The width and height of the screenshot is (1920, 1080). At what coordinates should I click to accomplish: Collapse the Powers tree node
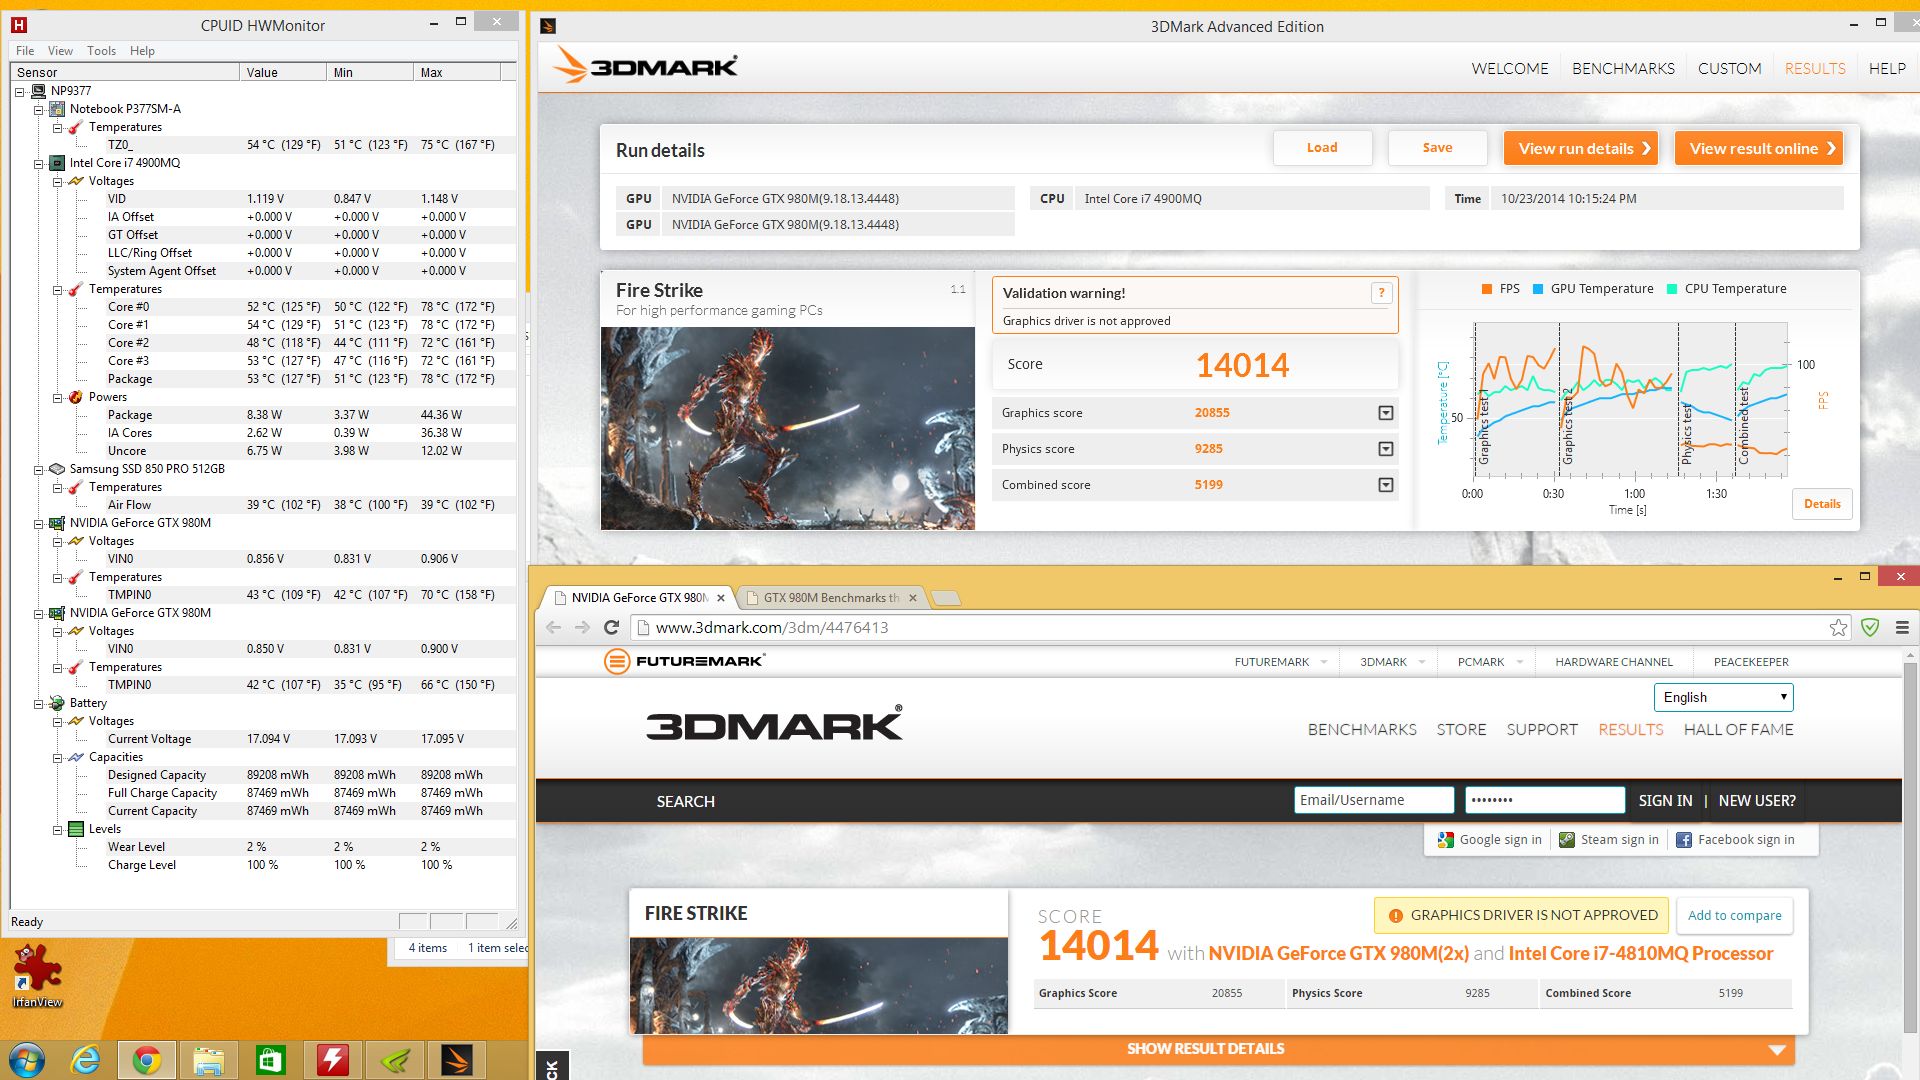(57, 397)
